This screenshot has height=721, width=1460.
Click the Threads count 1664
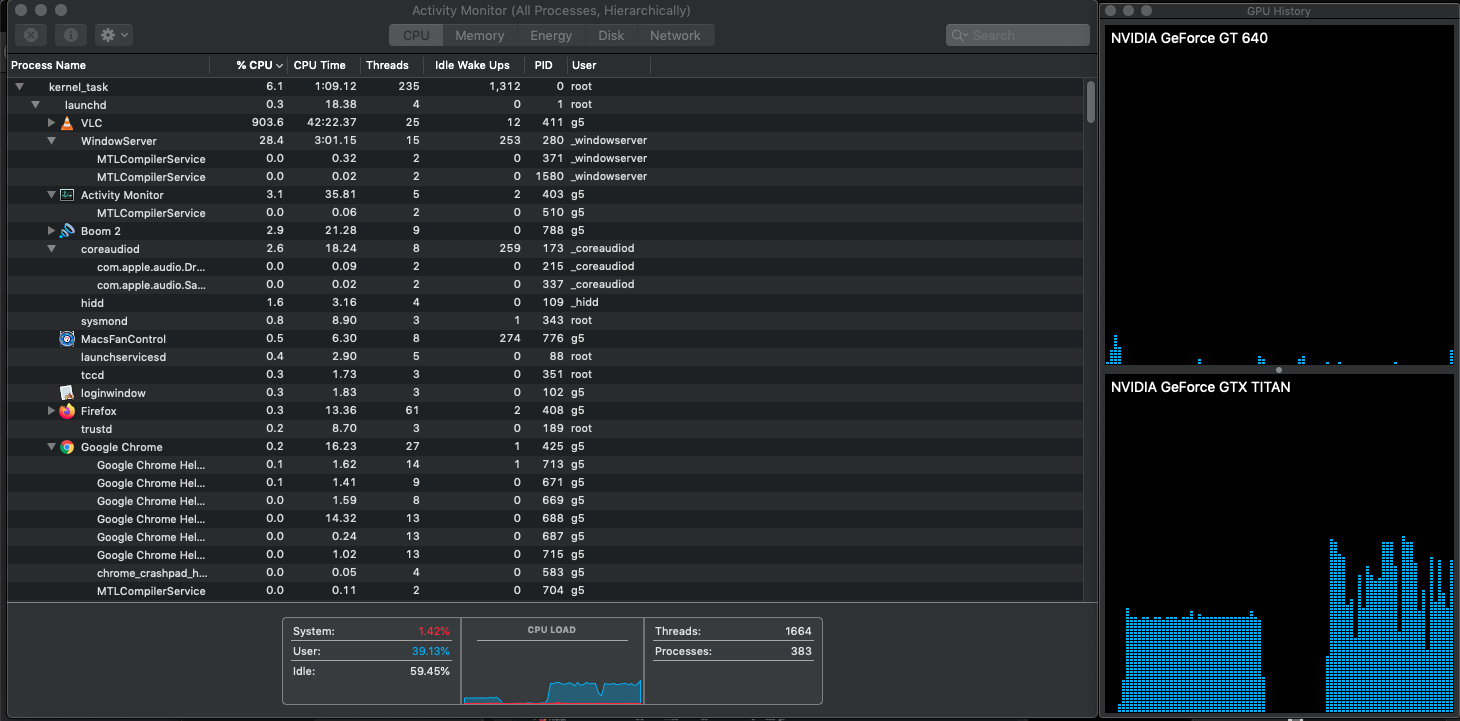(799, 632)
